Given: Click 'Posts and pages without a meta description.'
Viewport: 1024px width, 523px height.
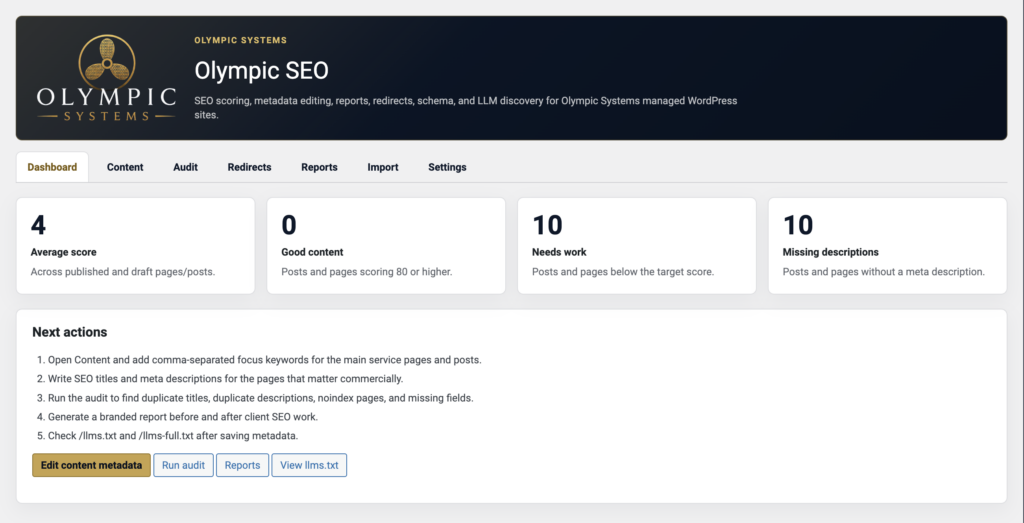Looking at the screenshot, I should click(x=884, y=272).
